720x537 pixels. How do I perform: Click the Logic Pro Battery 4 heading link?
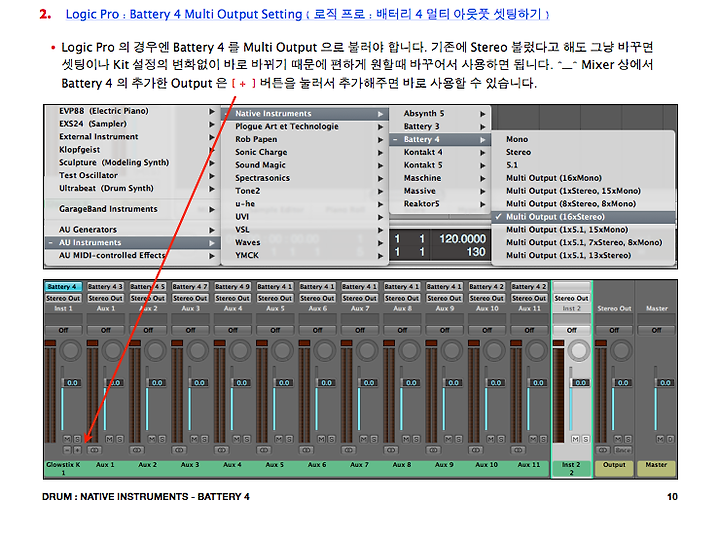pos(307,14)
